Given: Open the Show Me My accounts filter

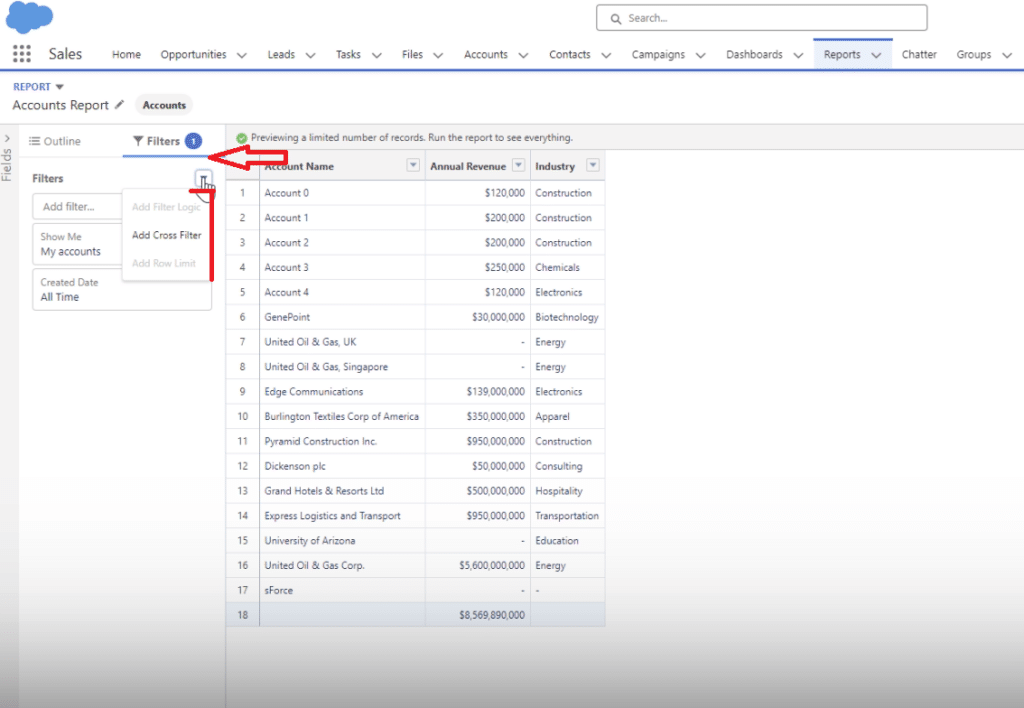Looking at the screenshot, I should coord(78,244).
